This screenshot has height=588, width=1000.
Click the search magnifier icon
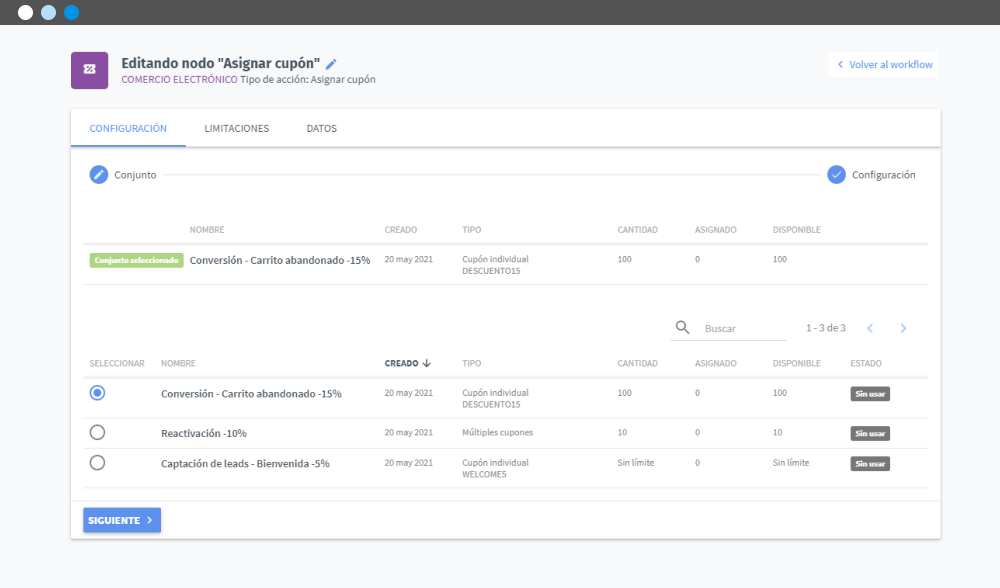pyautogui.click(x=683, y=328)
